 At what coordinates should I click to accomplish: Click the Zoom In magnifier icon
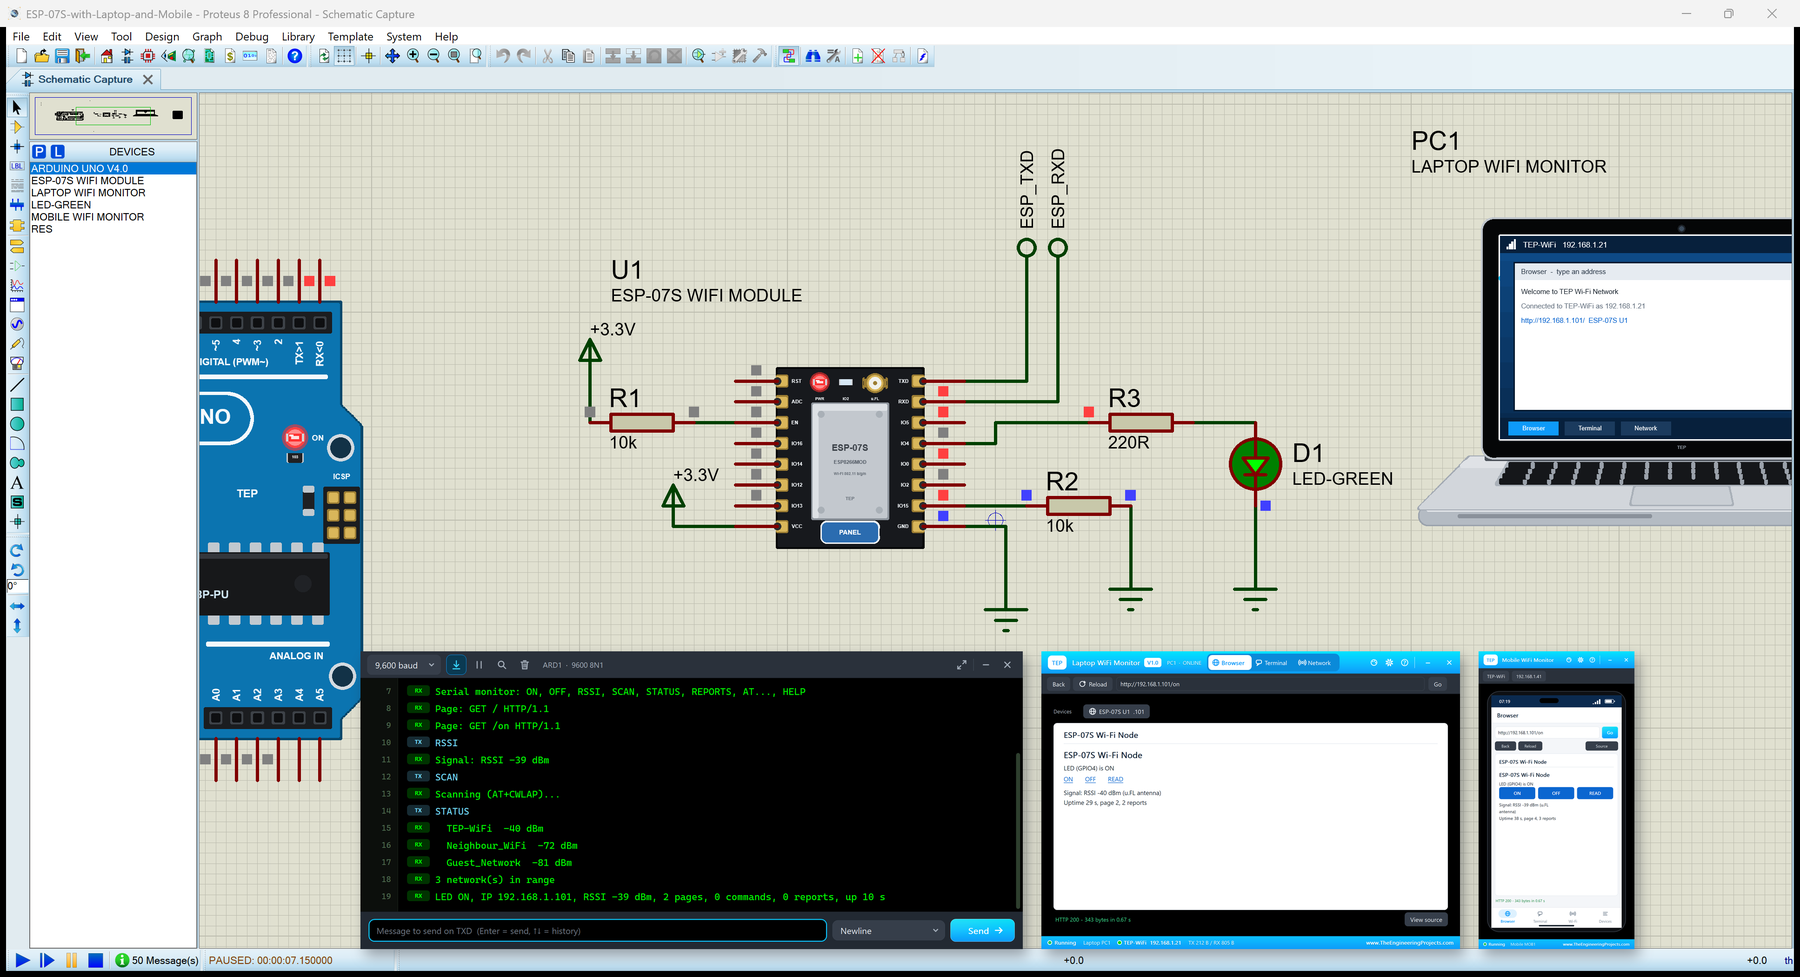[413, 56]
